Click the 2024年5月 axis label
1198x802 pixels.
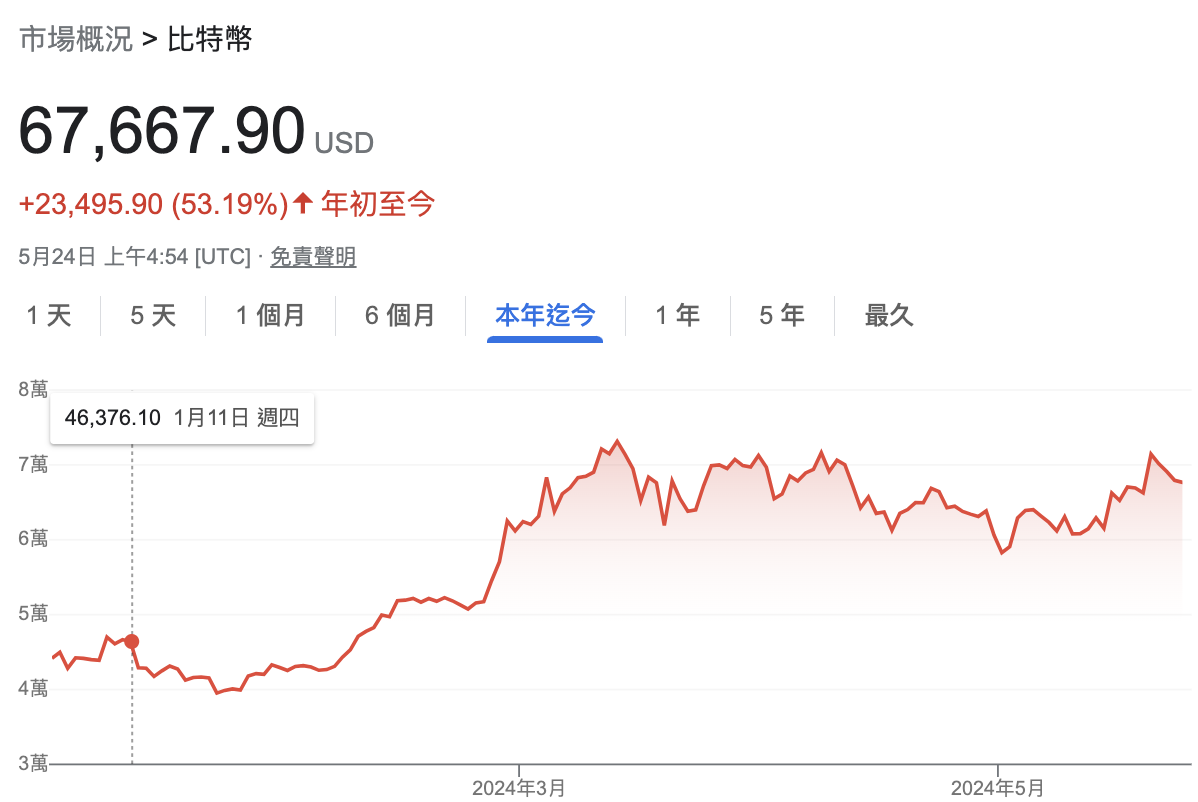[999, 787]
